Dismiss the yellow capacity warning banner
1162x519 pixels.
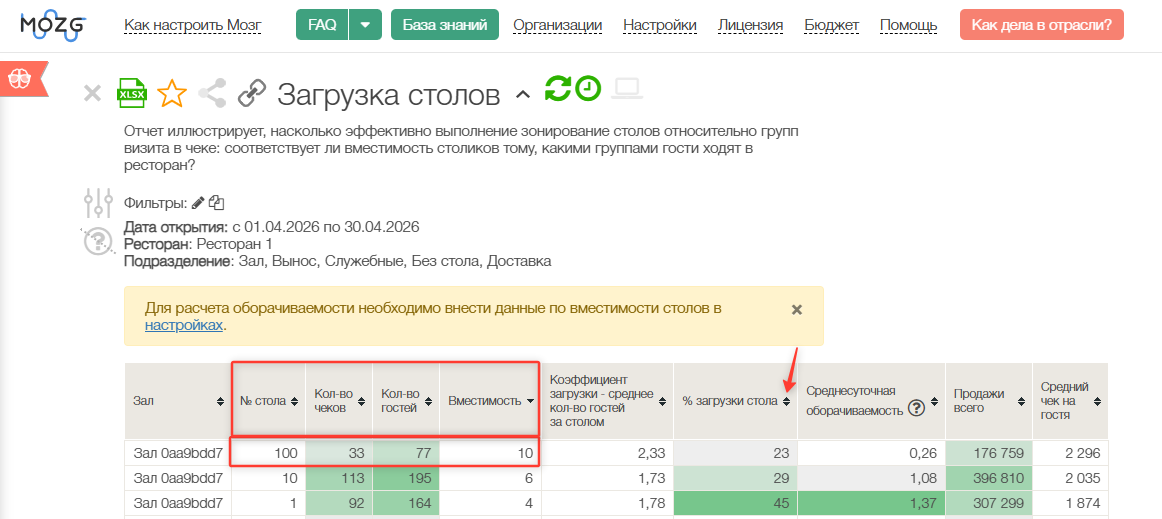click(797, 310)
